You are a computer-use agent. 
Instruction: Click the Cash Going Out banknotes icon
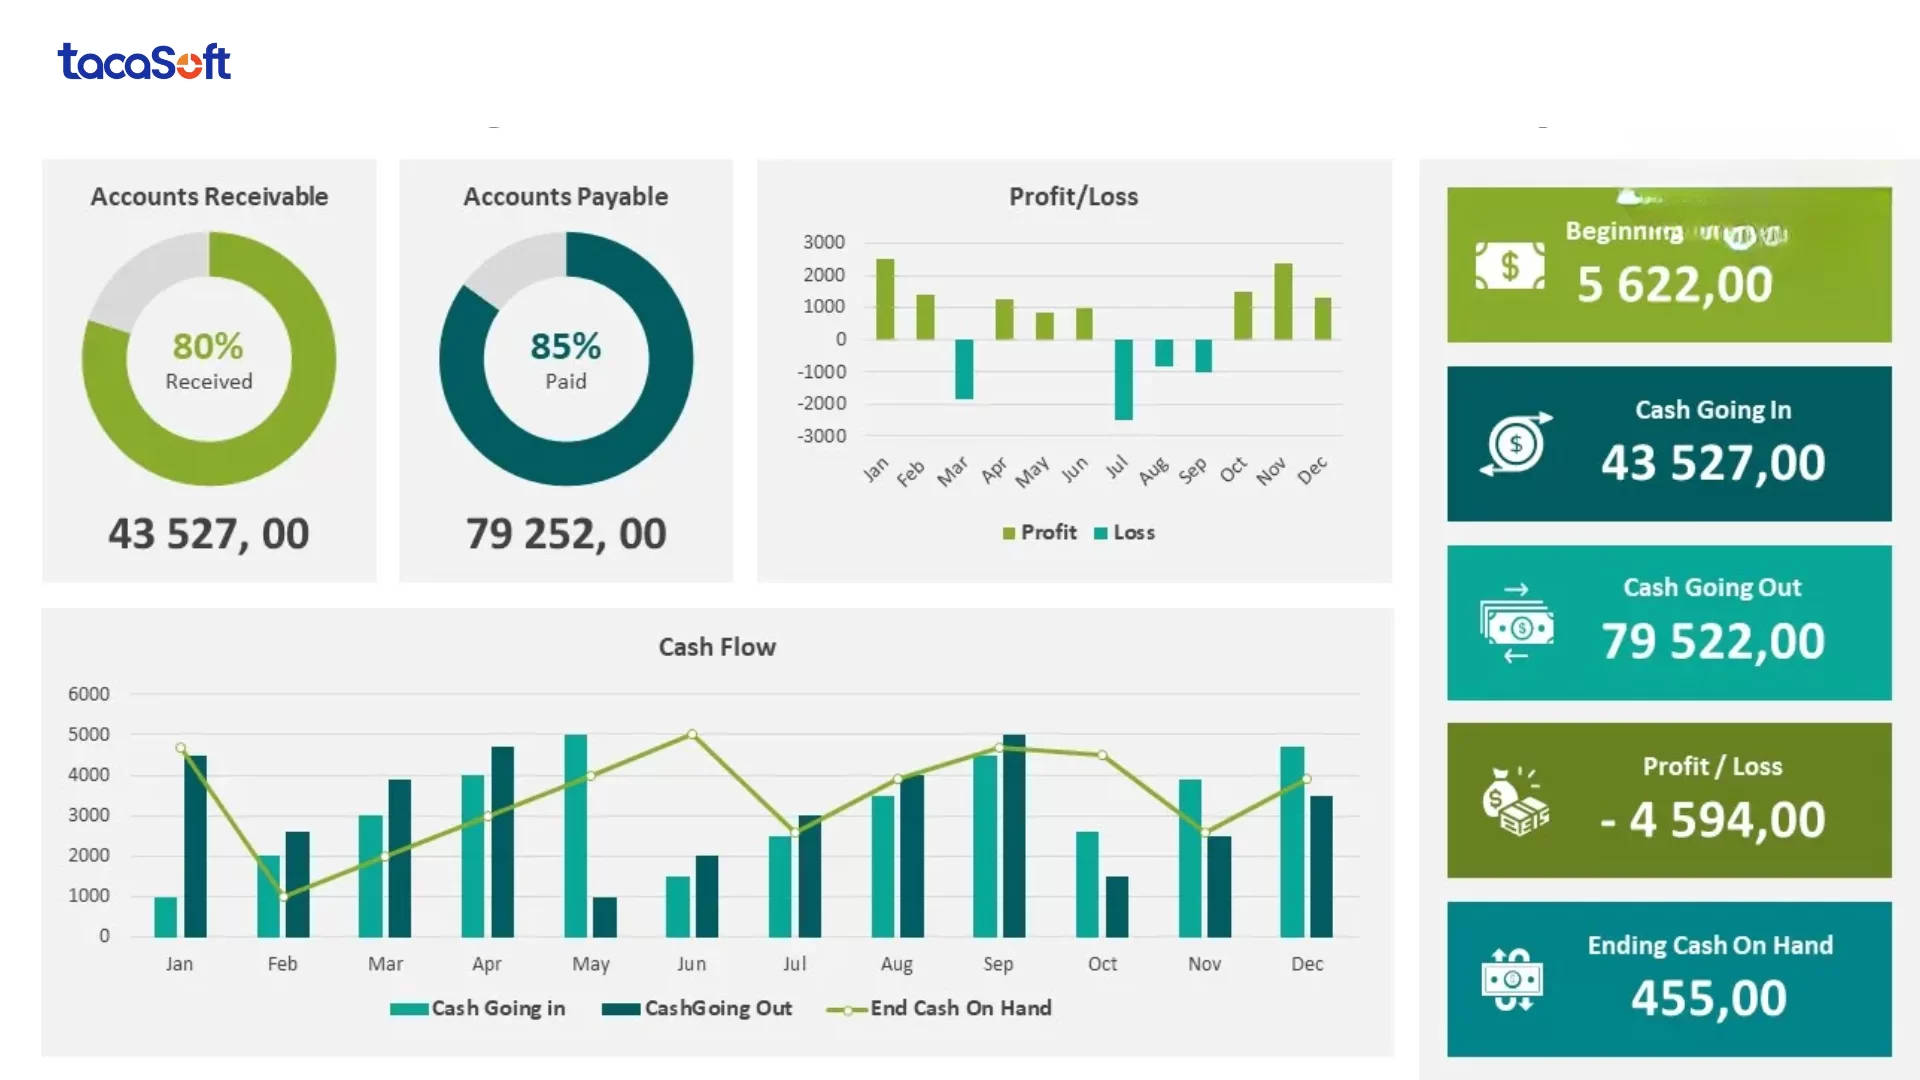tap(1516, 624)
